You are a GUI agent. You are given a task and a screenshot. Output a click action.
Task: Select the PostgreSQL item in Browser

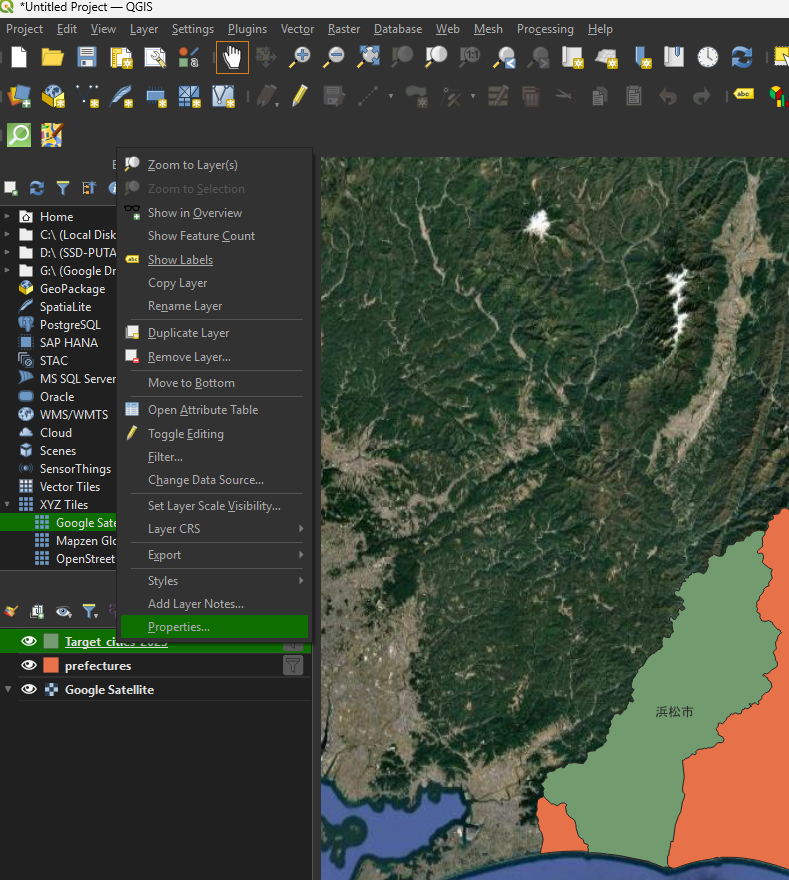click(70, 325)
